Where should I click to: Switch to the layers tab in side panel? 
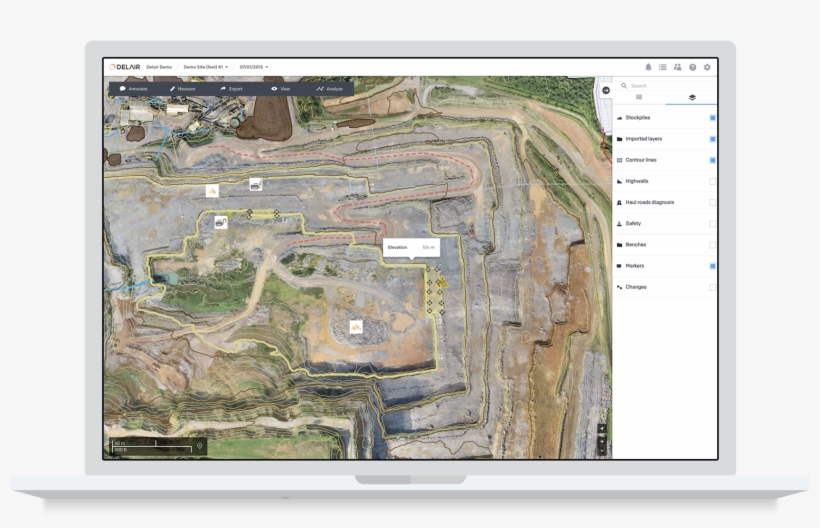pyautogui.click(x=692, y=98)
